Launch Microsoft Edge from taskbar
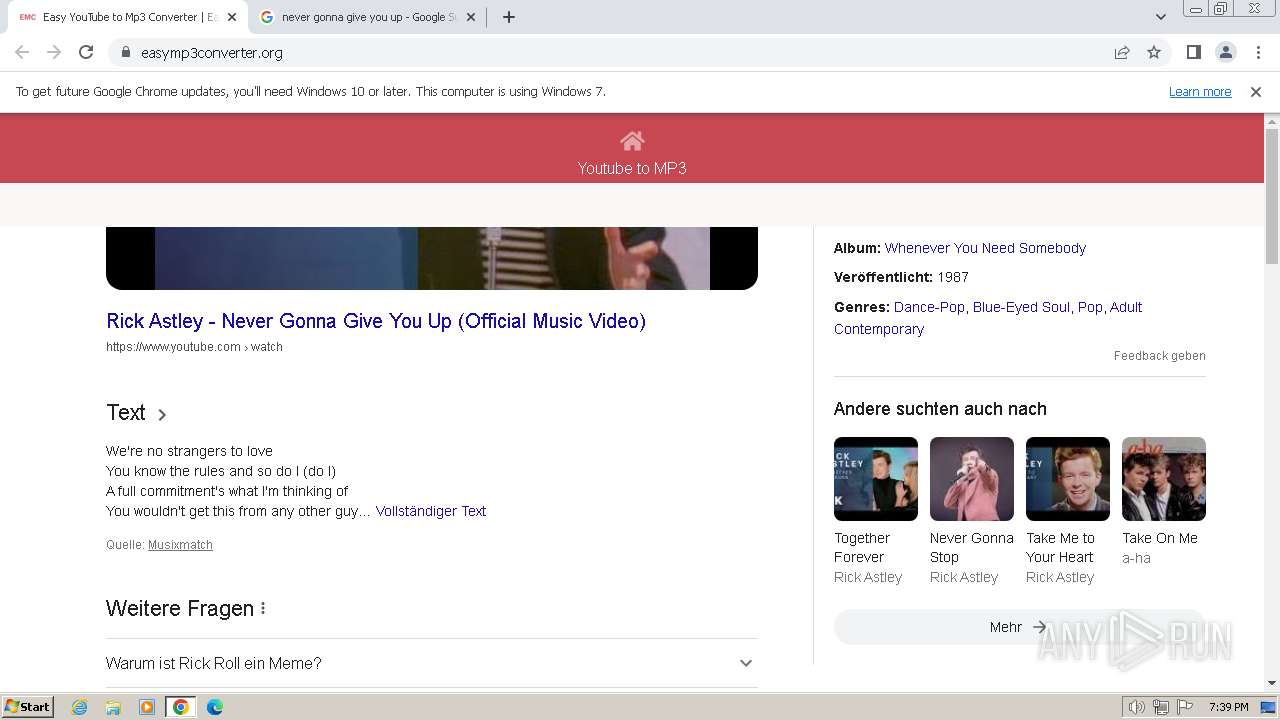1280x720 pixels. coord(214,707)
